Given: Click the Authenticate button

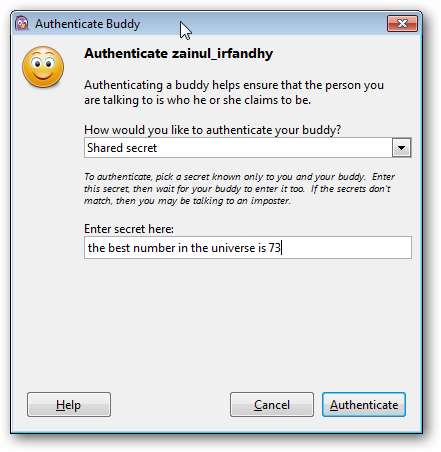Looking at the screenshot, I should (364, 405).
